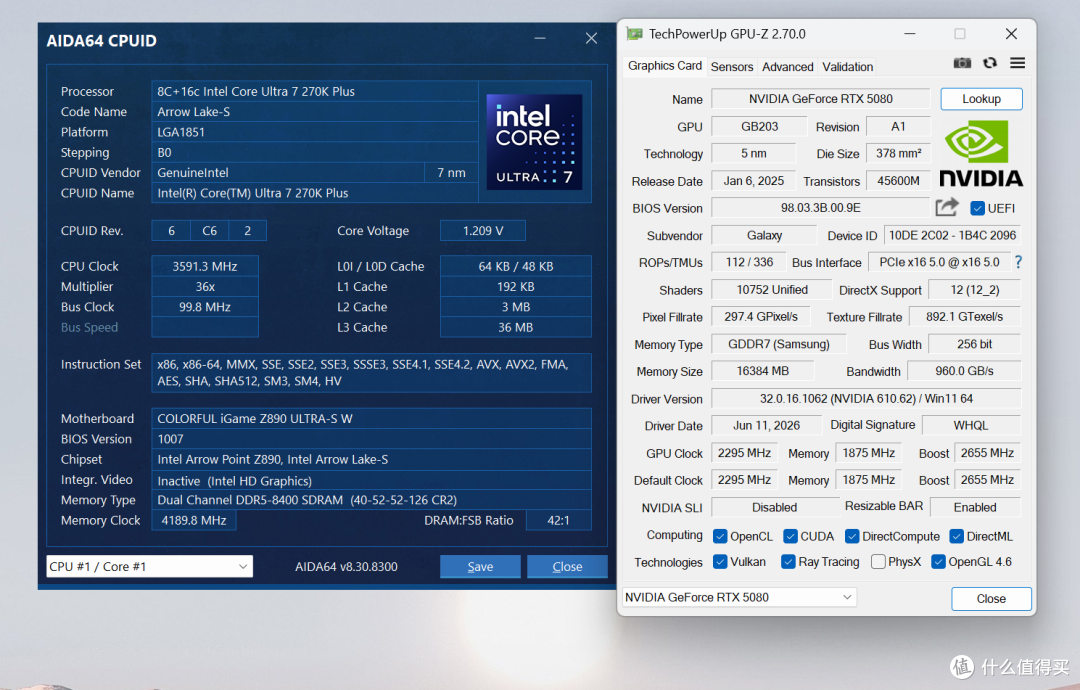Click the Transistors value 45600M

tap(898, 180)
